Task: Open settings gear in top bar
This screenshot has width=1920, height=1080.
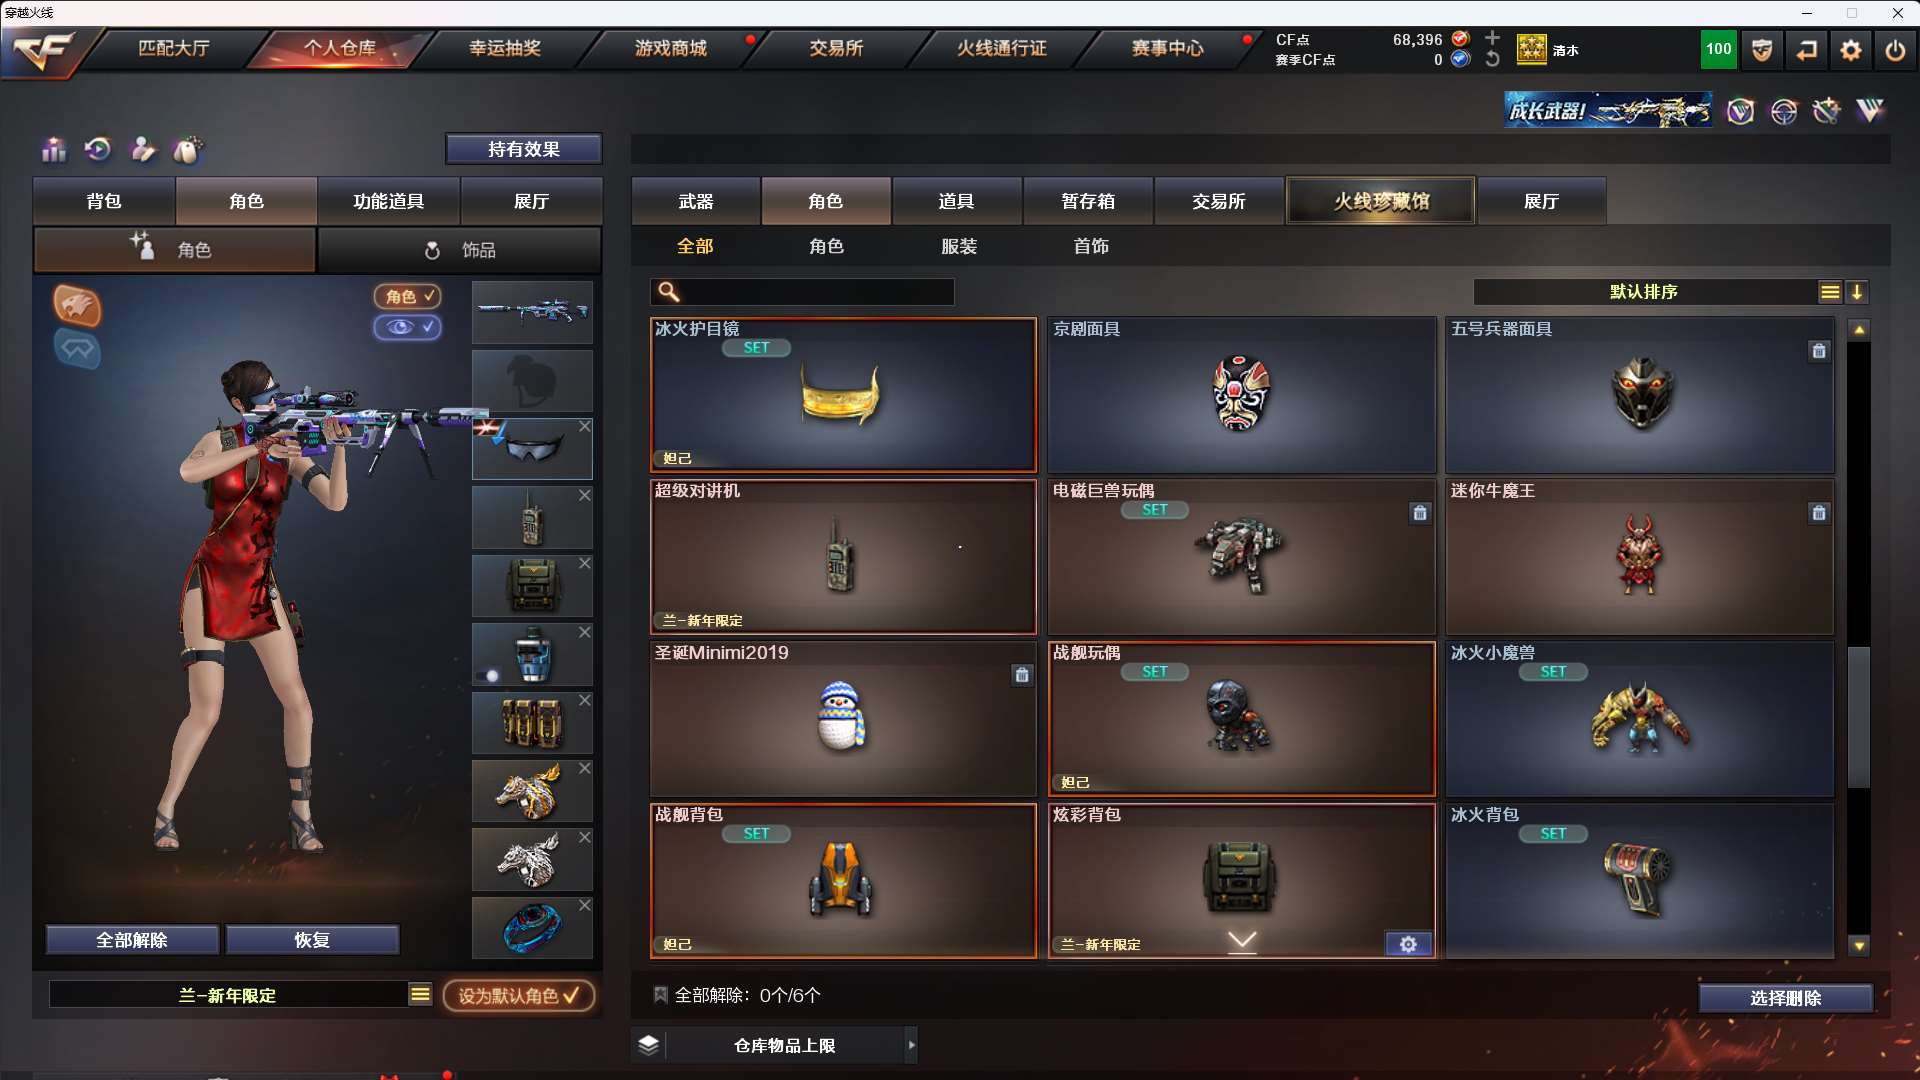Action: click(1851, 50)
